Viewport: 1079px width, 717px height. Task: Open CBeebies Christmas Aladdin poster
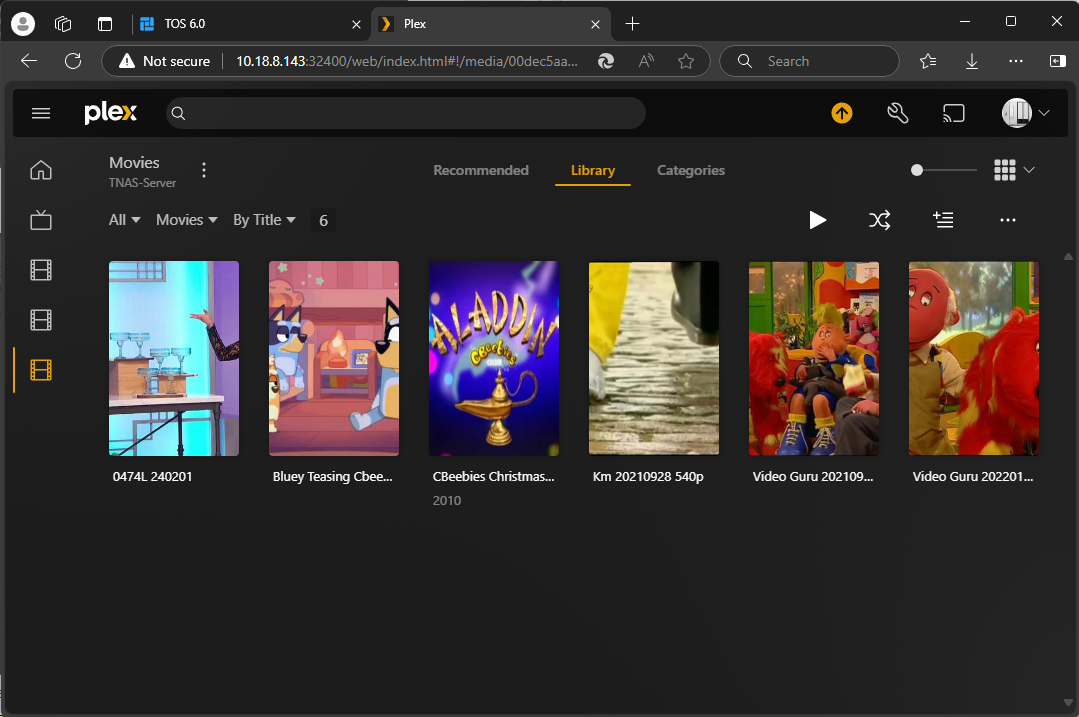tap(493, 358)
